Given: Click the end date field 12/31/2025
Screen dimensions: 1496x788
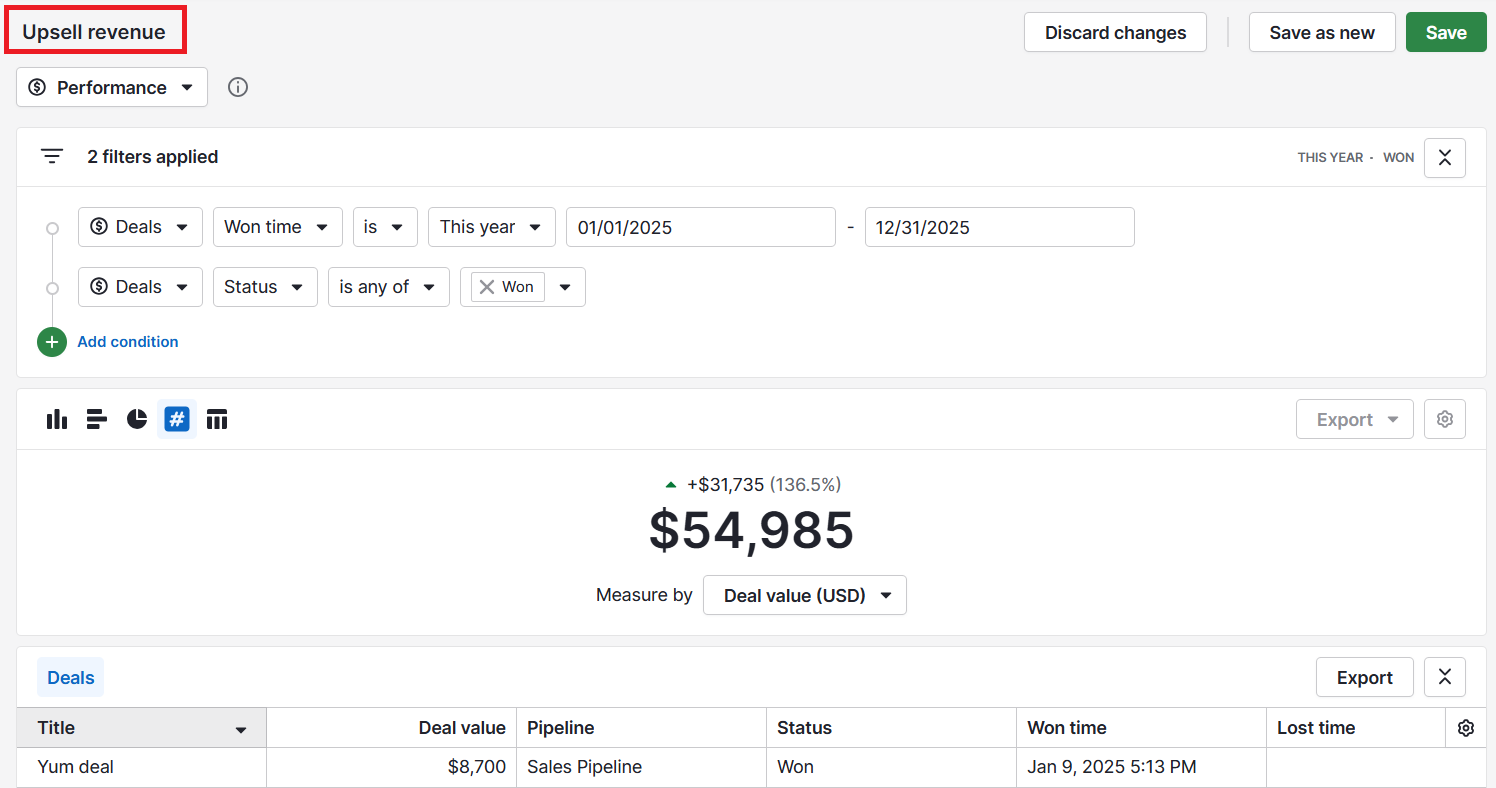Looking at the screenshot, I should coord(1000,227).
